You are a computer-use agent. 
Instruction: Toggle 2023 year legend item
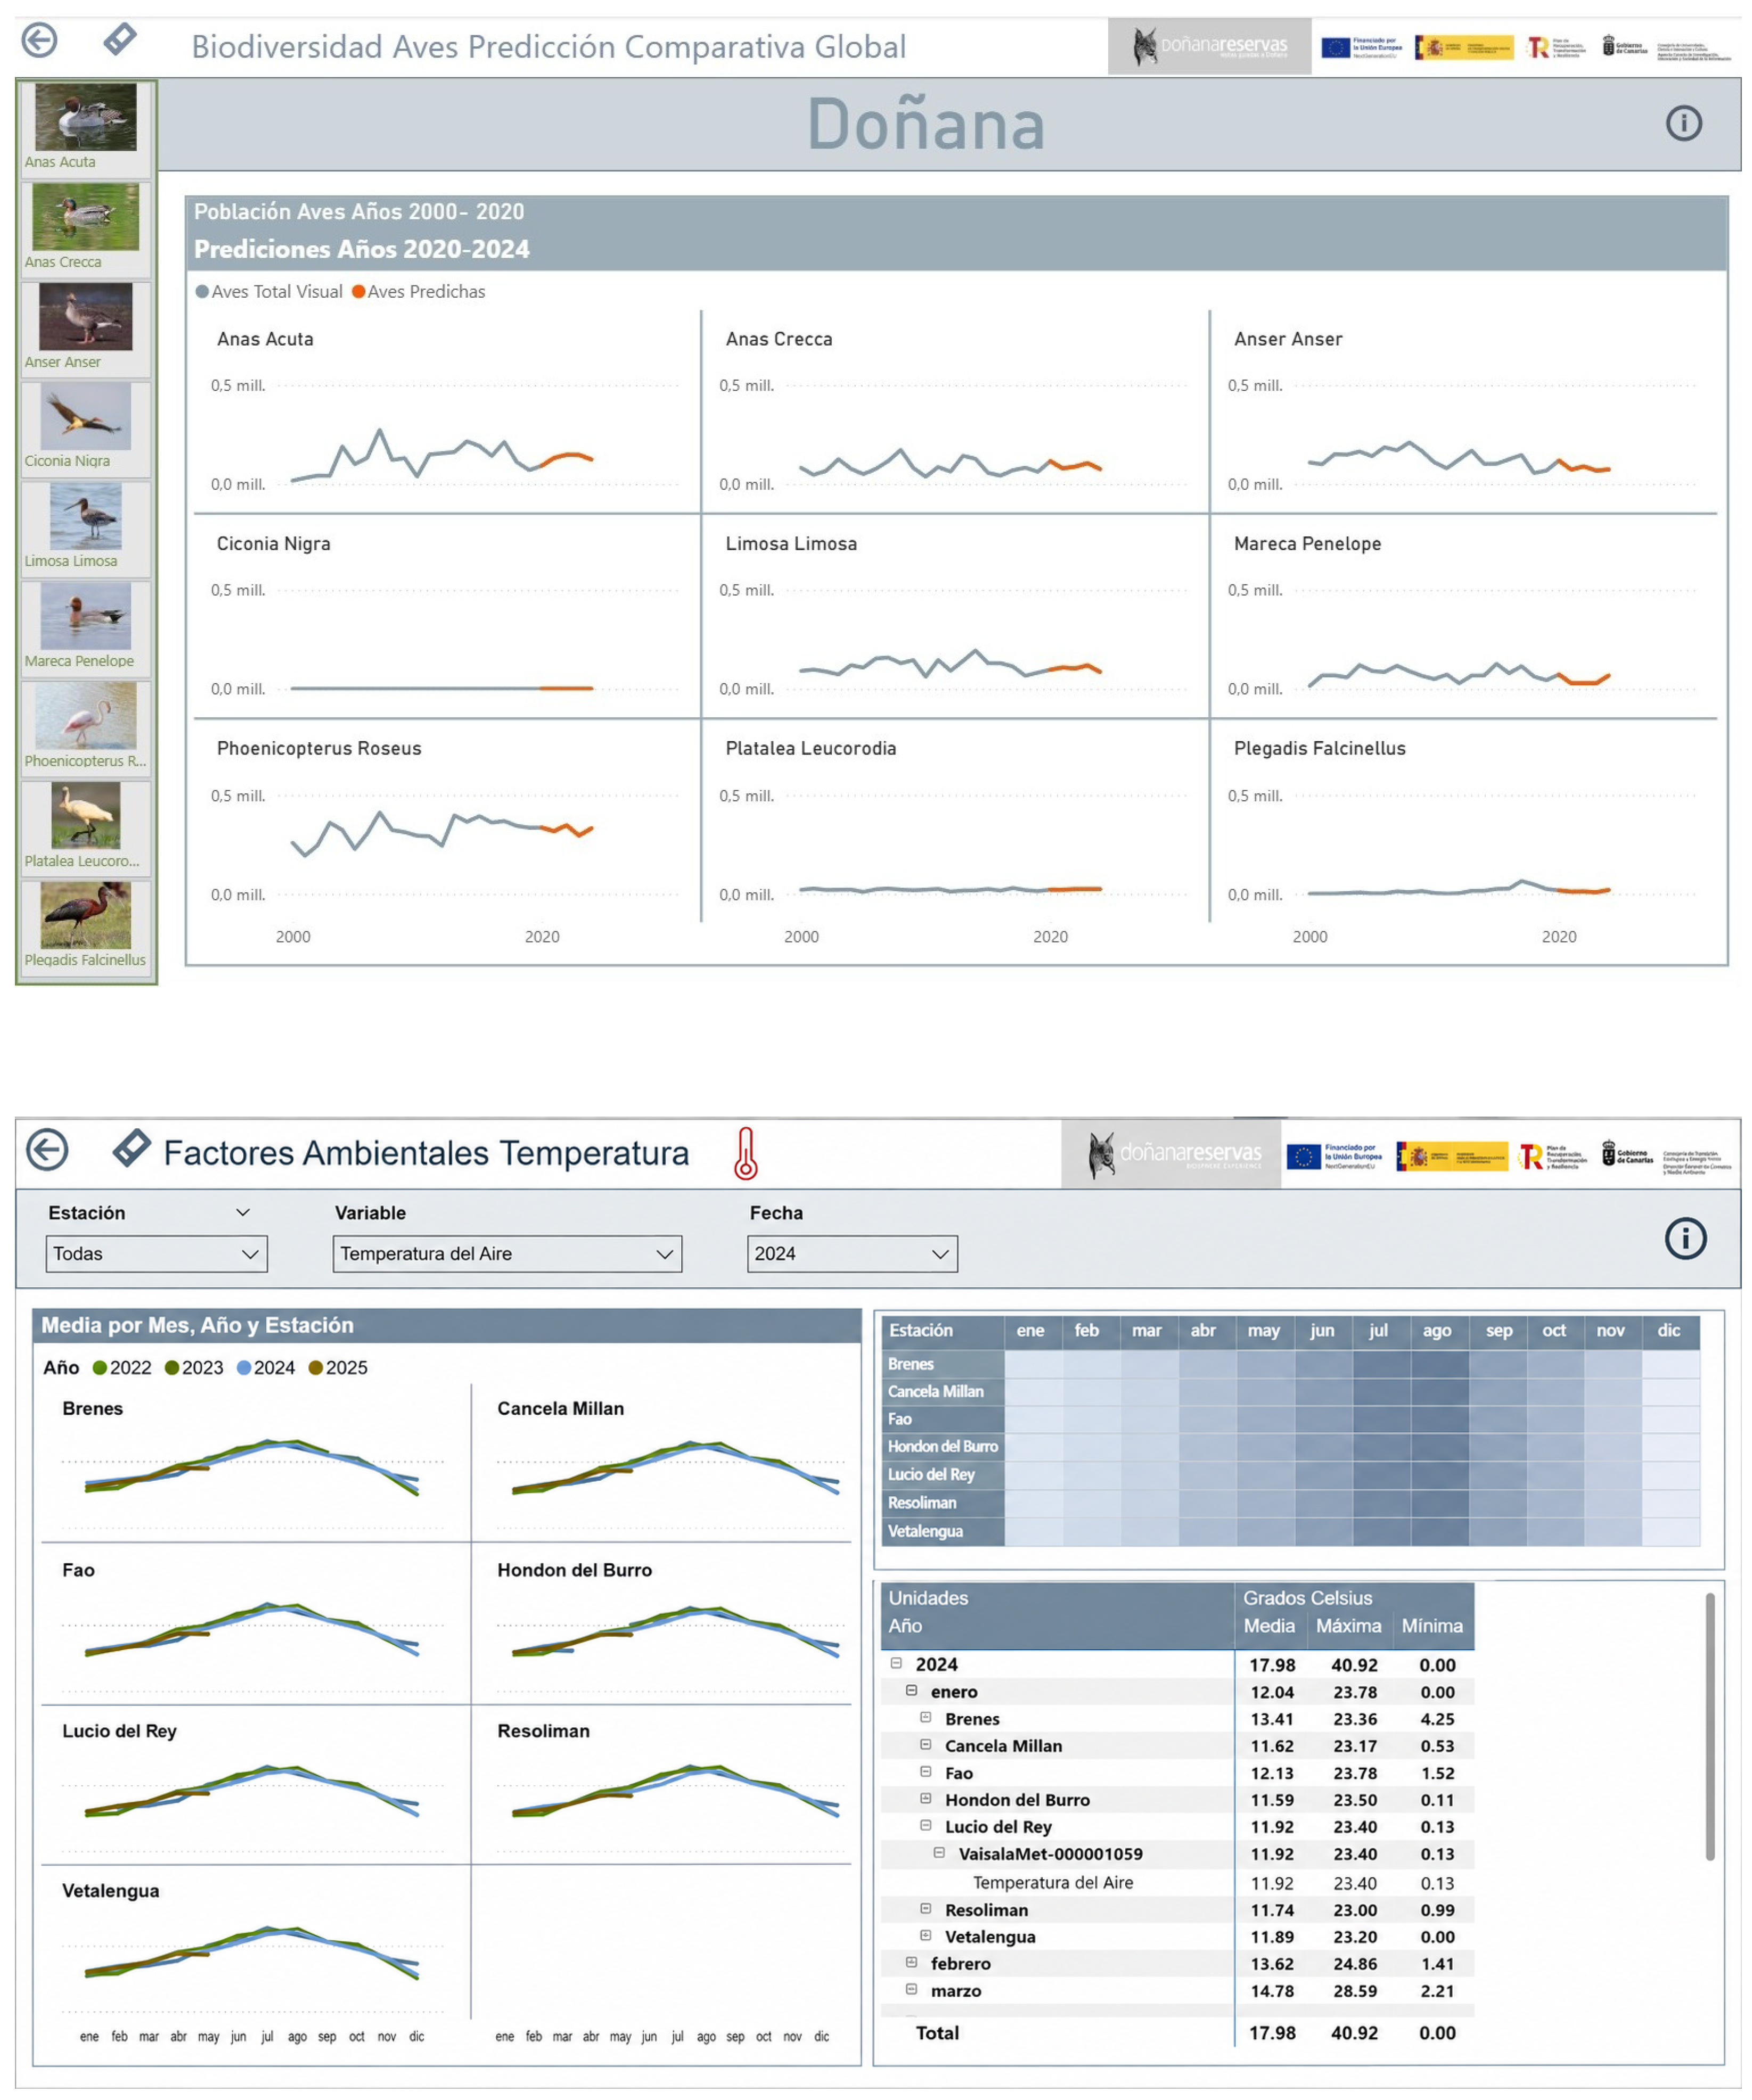point(194,1367)
